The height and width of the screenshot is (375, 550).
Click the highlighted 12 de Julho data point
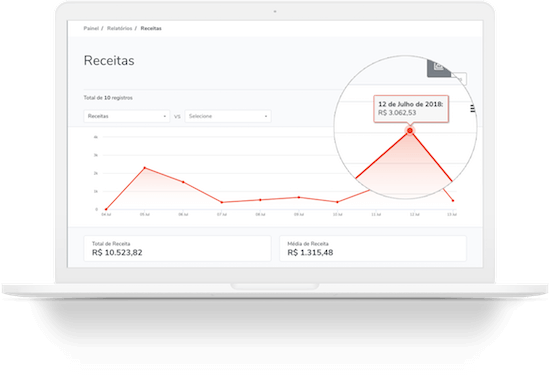[410, 130]
